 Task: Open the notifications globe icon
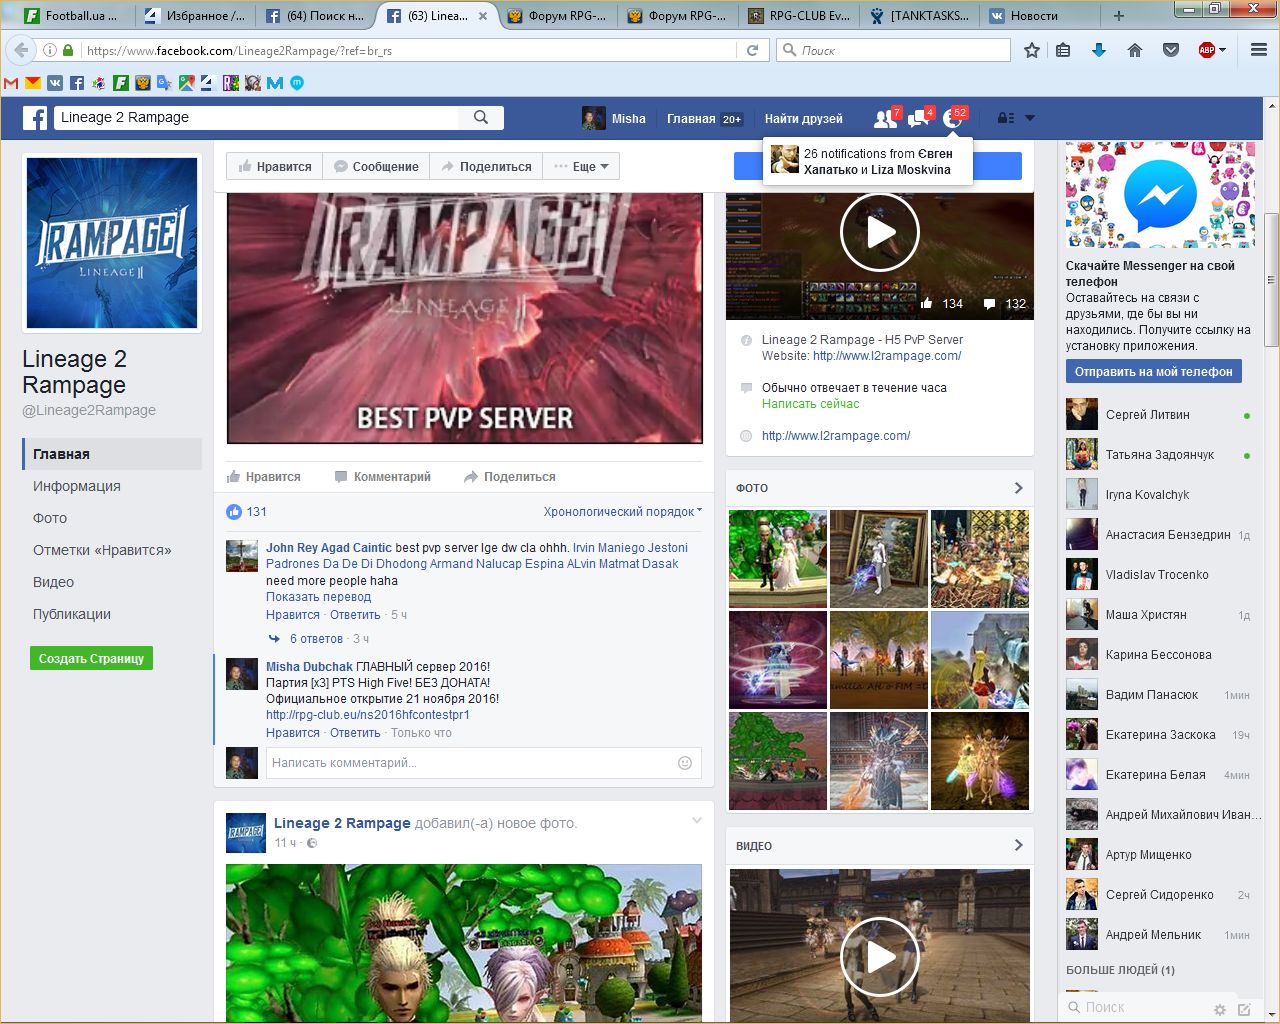[953, 119]
